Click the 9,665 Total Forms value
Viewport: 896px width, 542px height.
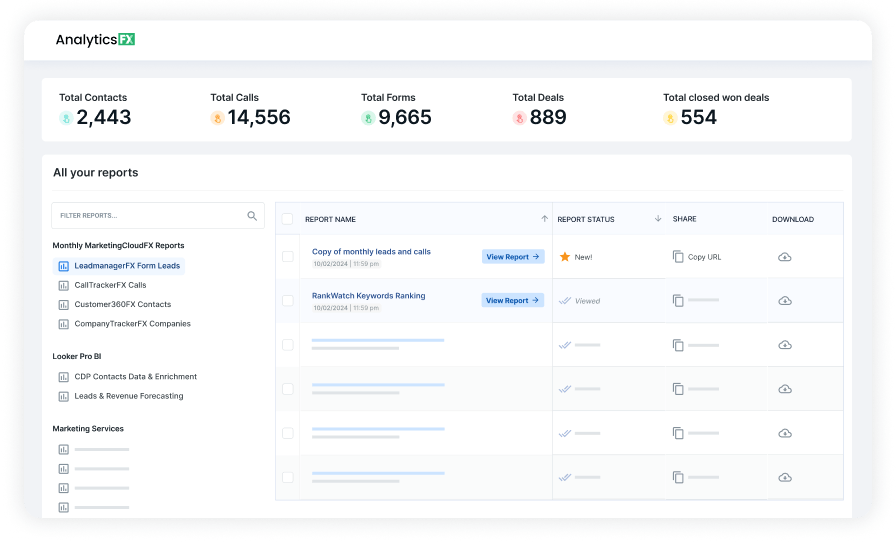click(x=405, y=117)
